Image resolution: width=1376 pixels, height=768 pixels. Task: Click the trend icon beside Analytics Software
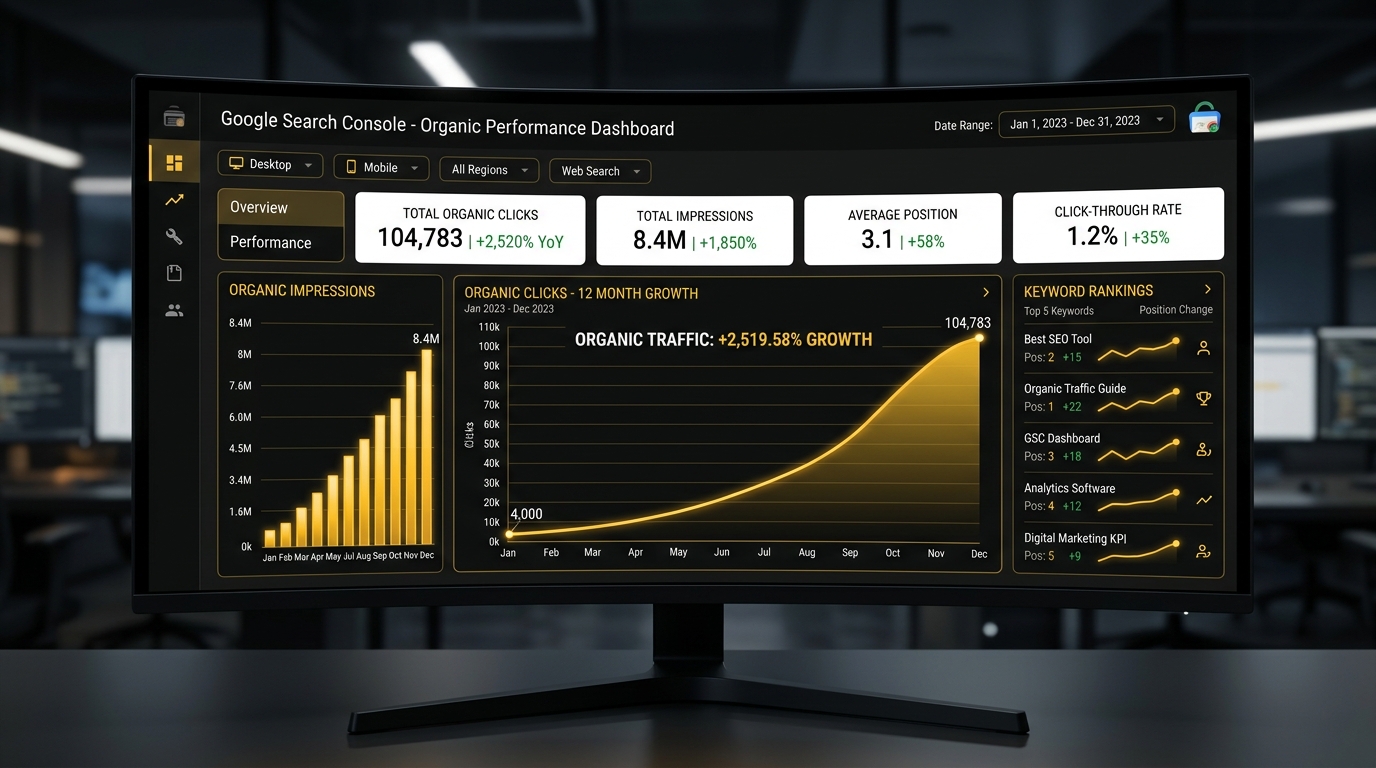click(1203, 500)
